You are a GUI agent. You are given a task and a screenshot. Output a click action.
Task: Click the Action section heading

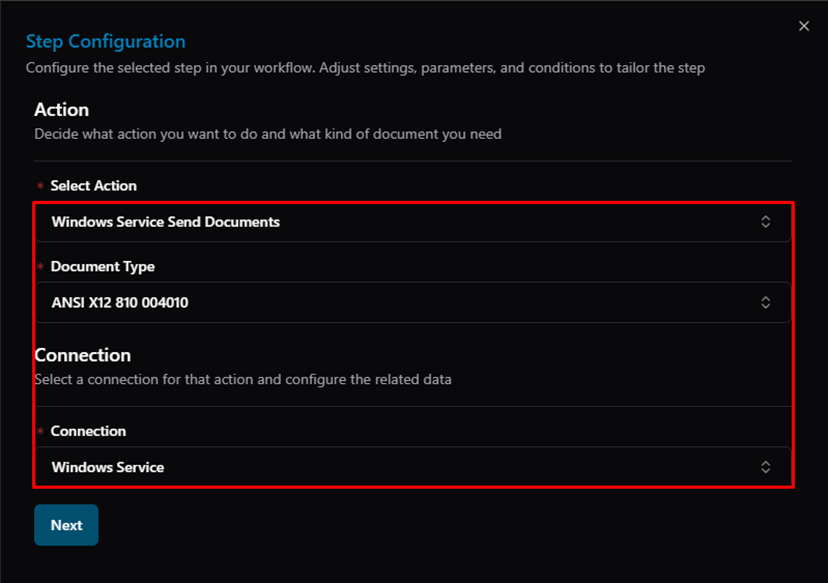(61, 109)
